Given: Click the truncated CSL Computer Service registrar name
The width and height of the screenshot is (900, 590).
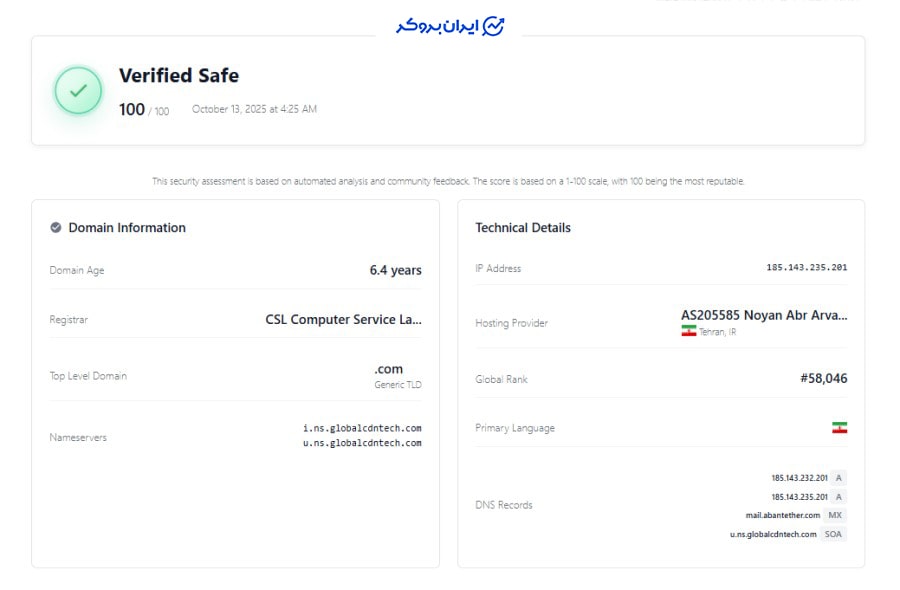Looking at the screenshot, I should click(x=343, y=320).
